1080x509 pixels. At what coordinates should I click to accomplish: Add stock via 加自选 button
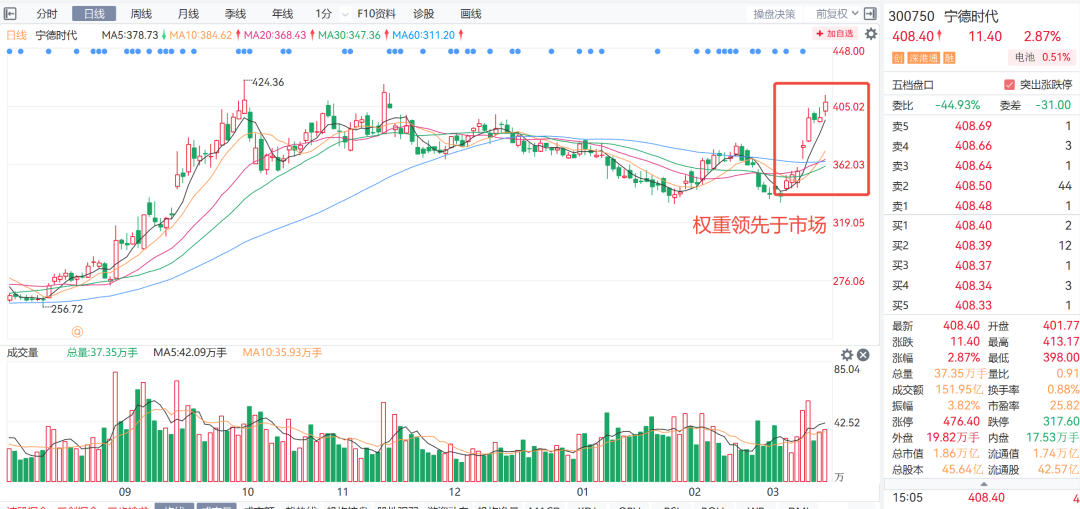(x=835, y=34)
